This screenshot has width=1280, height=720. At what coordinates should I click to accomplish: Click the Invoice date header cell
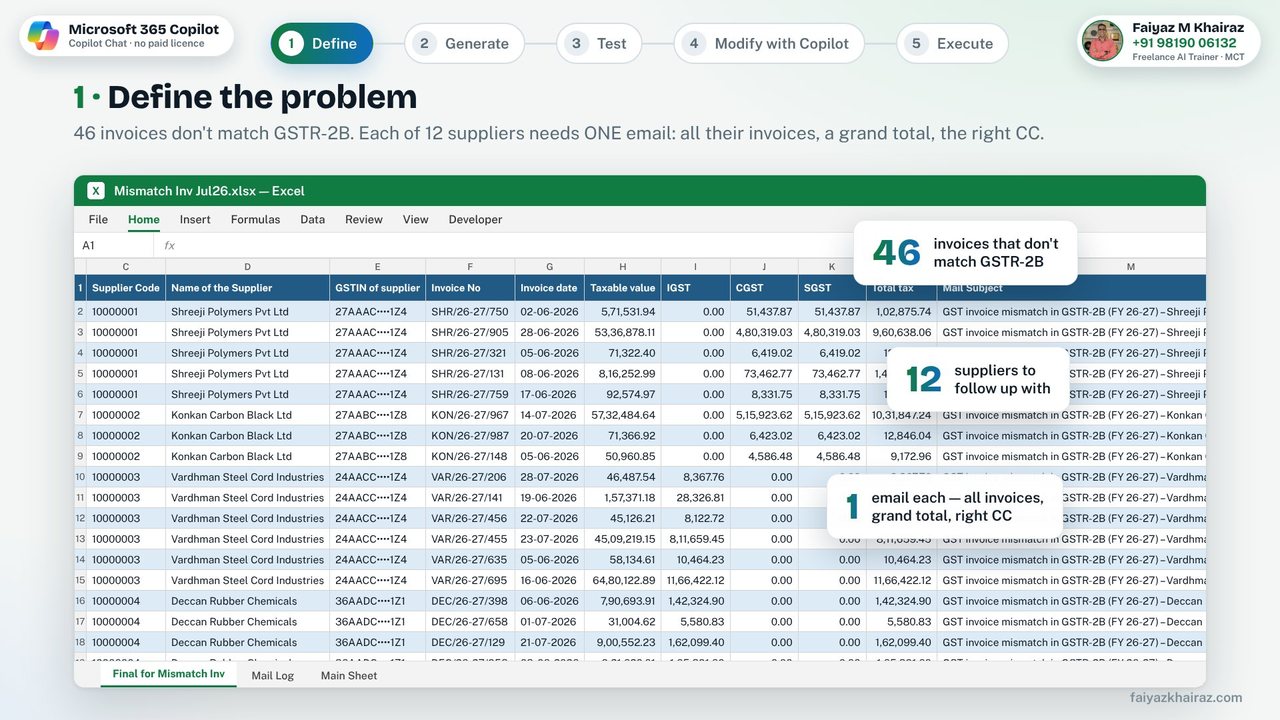click(x=549, y=288)
